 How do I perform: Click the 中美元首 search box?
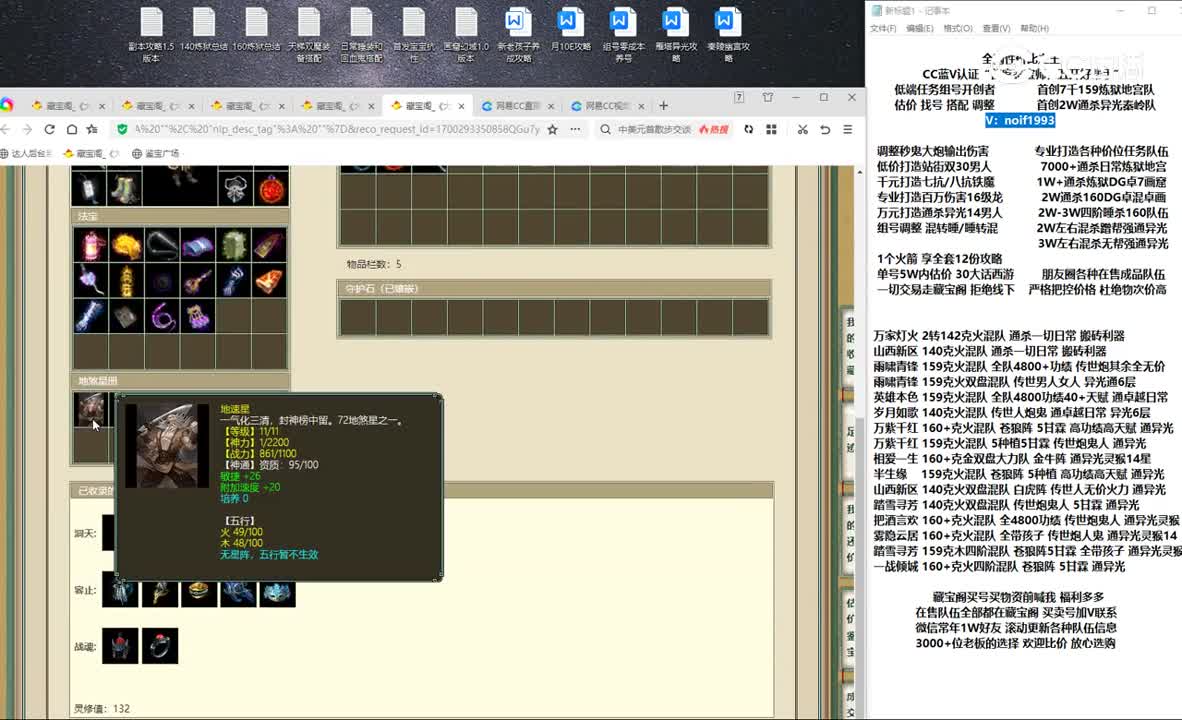[654, 129]
